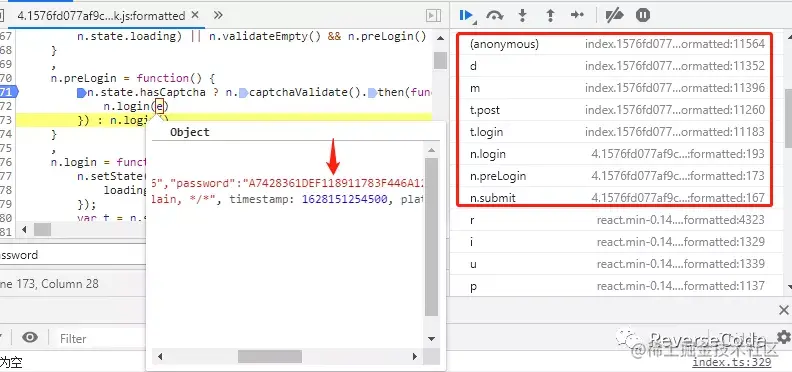This screenshot has height=372, width=792.
Task: Close the console drawer
Action: point(783,310)
